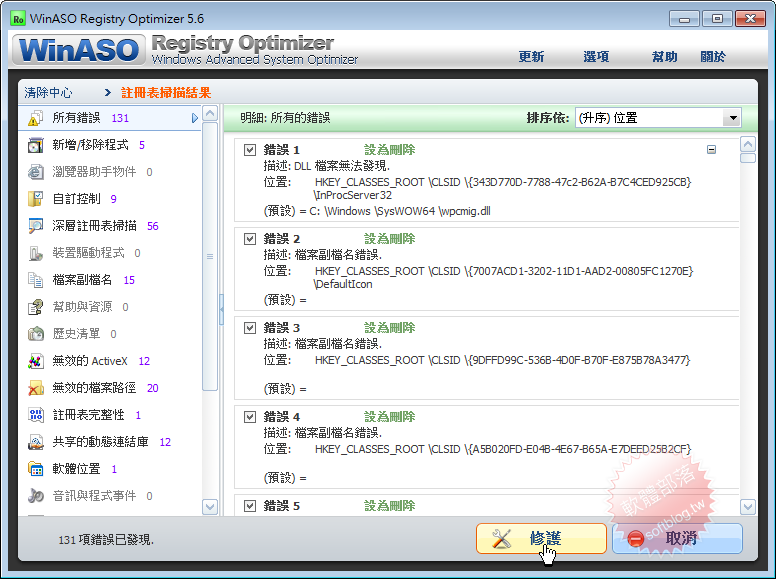Viewport: 776px width, 579px height.
Task: Click 設為刪除 for 錯誤 5
Action: click(x=389, y=506)
